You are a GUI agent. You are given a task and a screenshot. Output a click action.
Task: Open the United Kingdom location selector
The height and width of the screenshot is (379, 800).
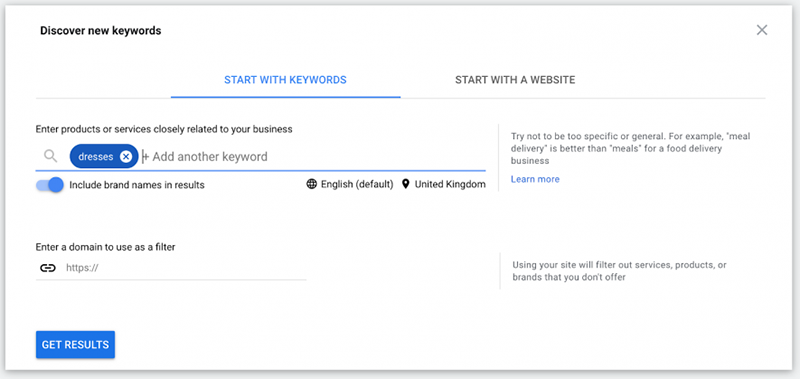tap(443, 184)
